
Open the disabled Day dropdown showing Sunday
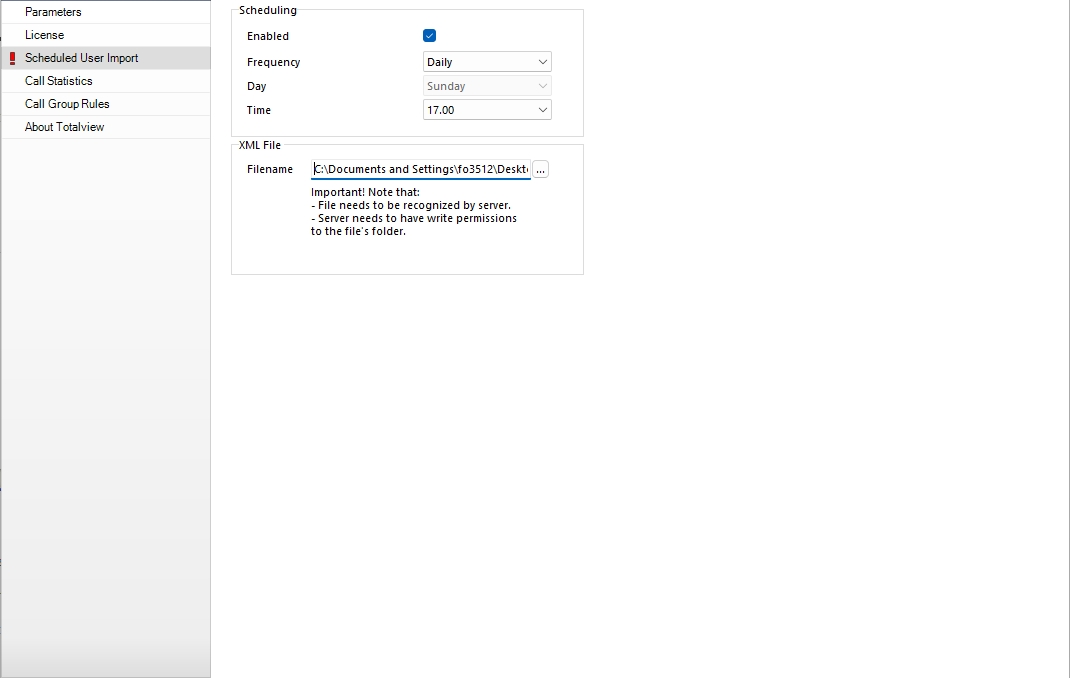[487, 86]
